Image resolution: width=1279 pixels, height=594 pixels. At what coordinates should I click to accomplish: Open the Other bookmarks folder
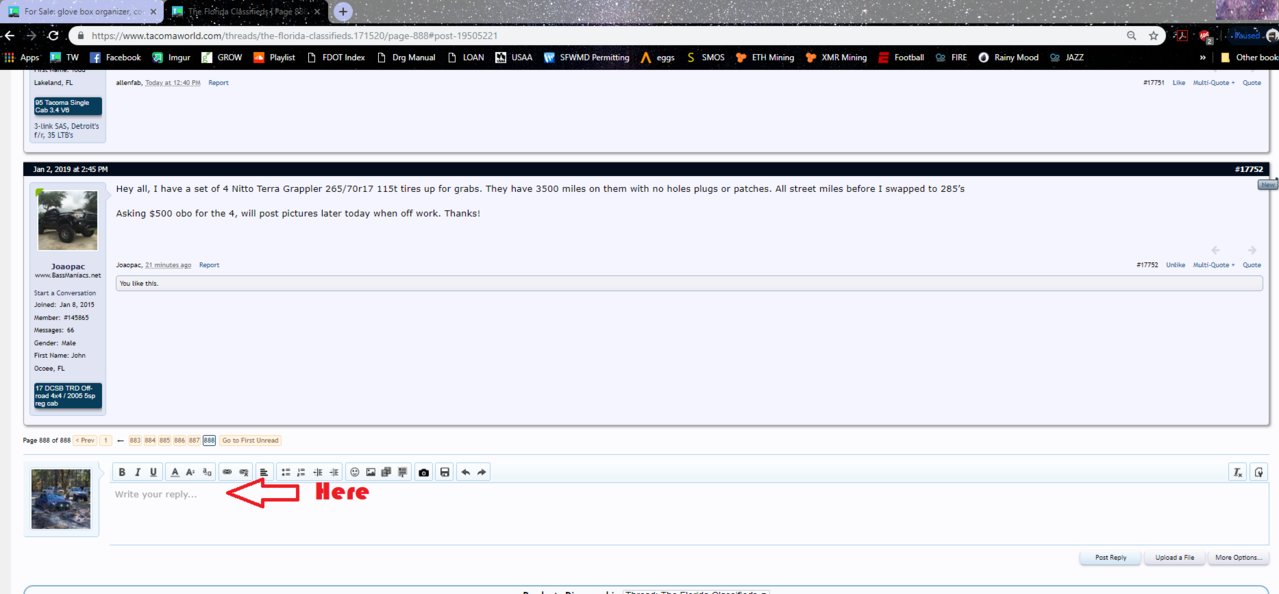click(1248, 58)
